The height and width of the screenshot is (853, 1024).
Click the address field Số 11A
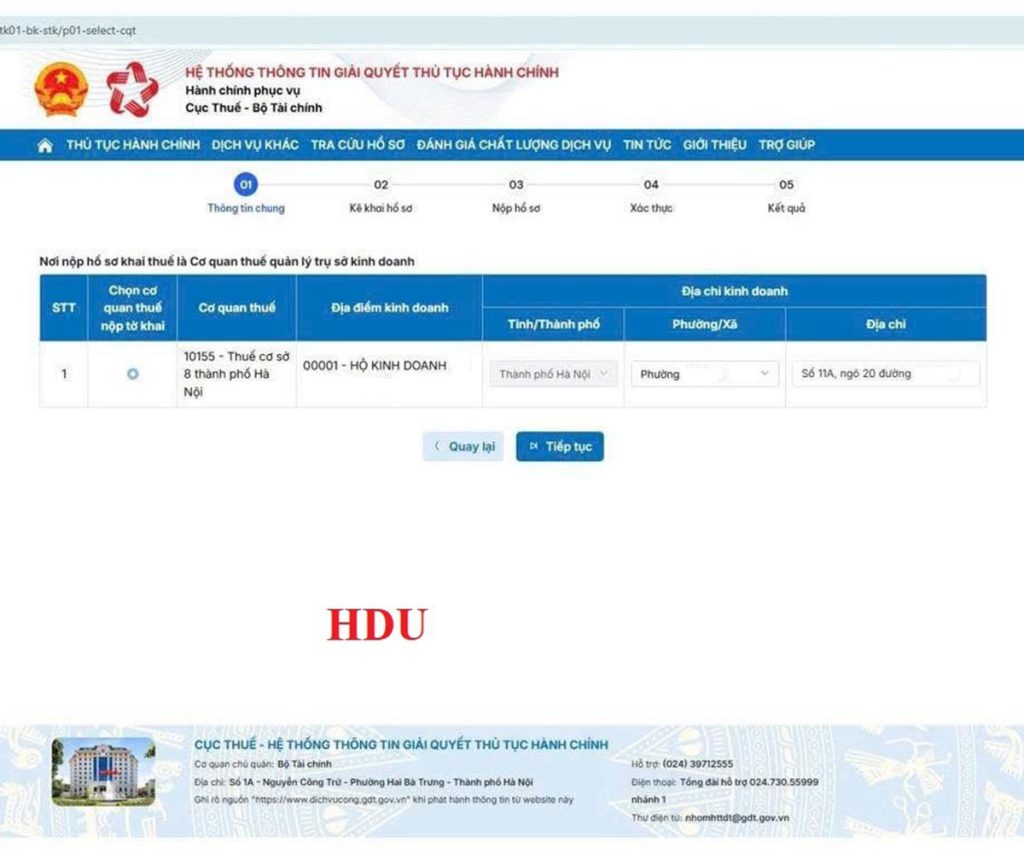[x=885, y=374]
